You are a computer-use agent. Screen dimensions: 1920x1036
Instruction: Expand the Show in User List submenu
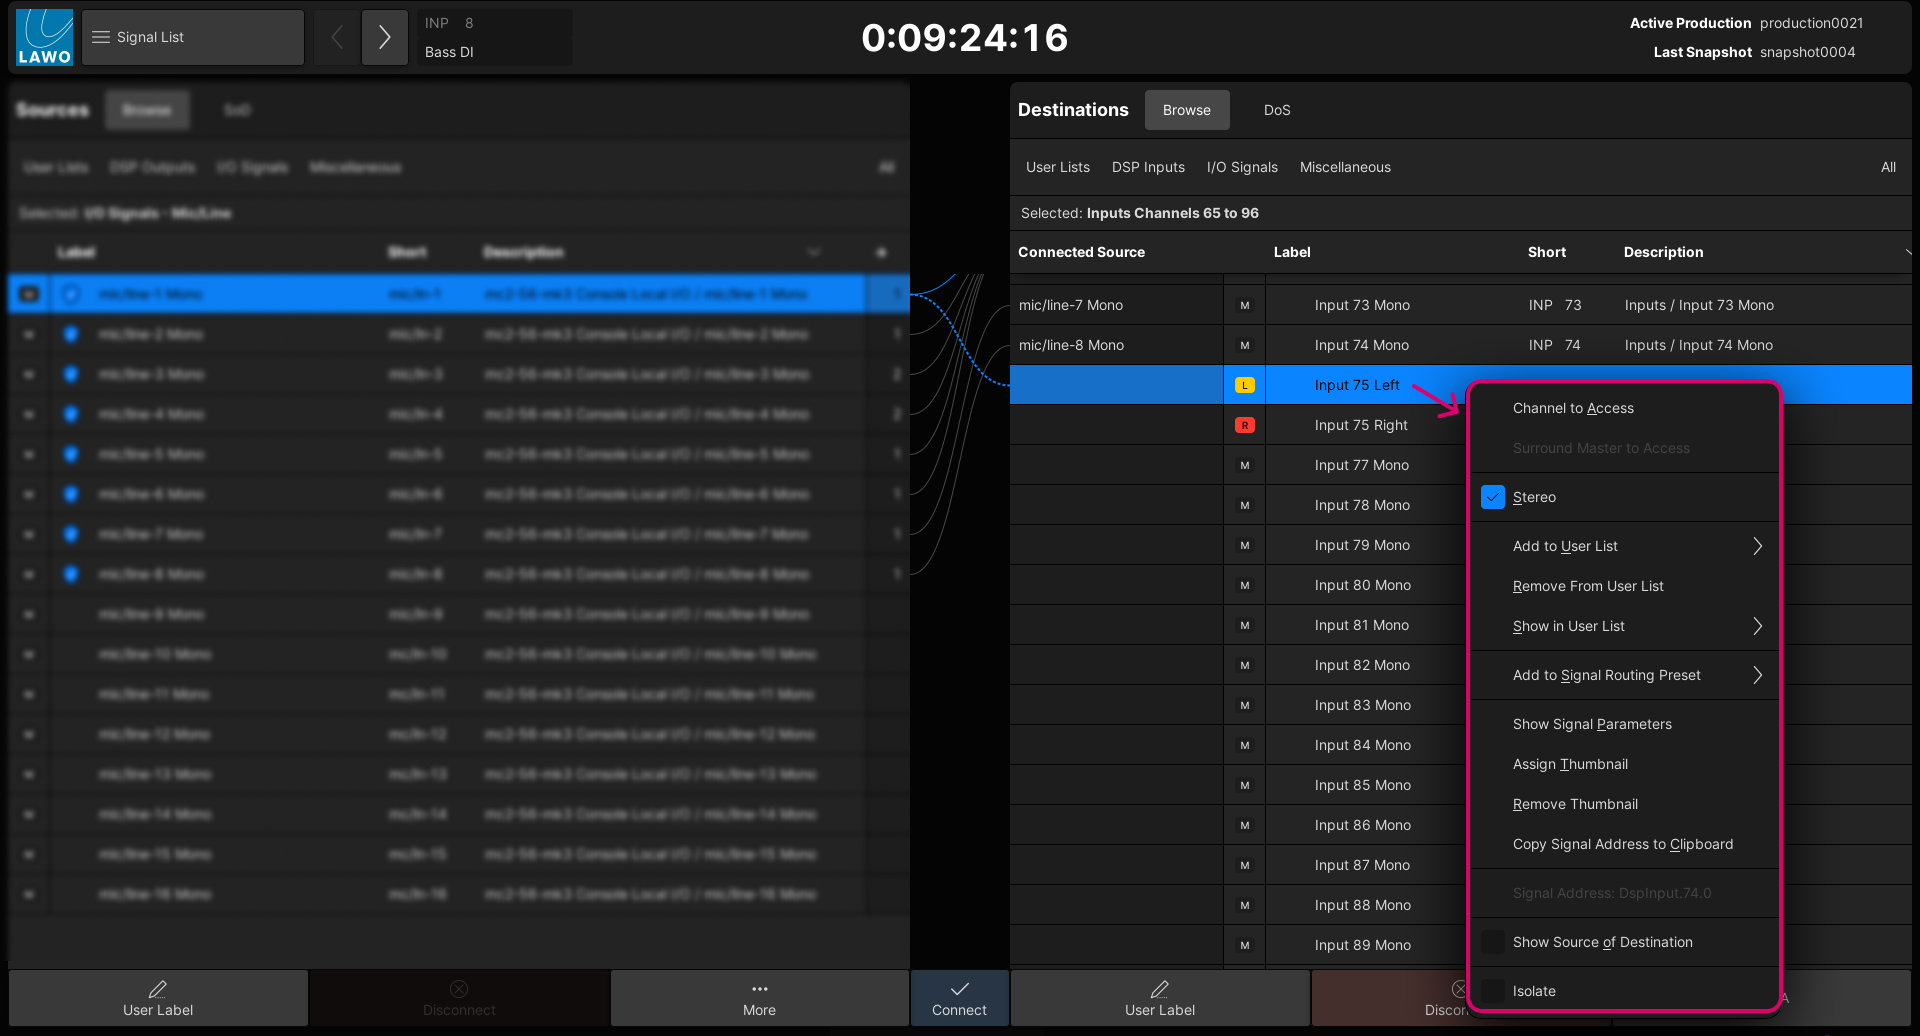pyautogui.click(x=1756, y=626)
